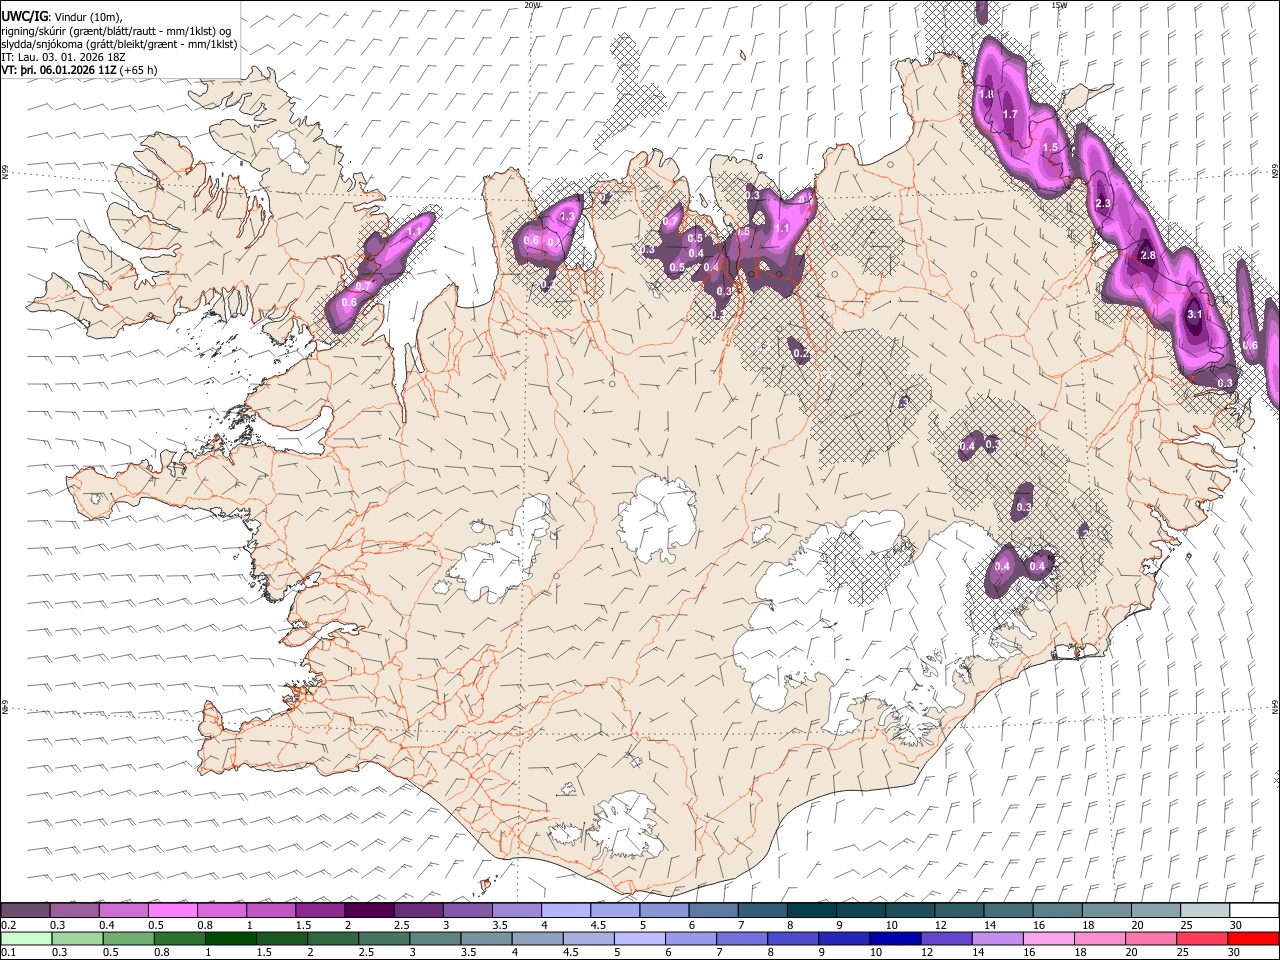The height and width of the screenshot is (960, 1280).
Task: Select bottom legend swatch between 5 and 6
Action: pos(638,938)
